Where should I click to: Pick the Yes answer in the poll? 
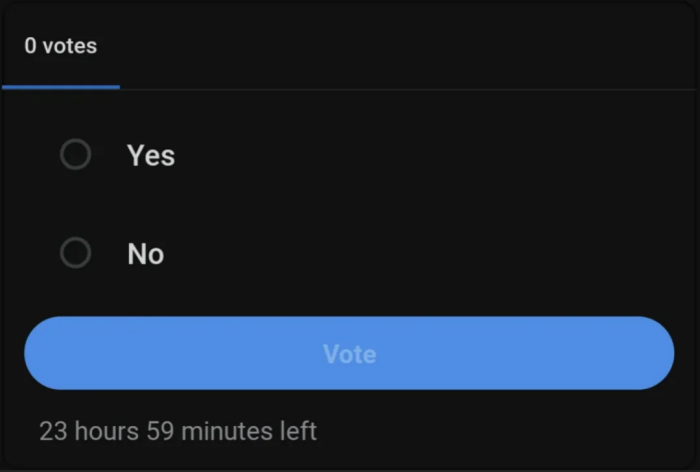(x=151, y=155)
